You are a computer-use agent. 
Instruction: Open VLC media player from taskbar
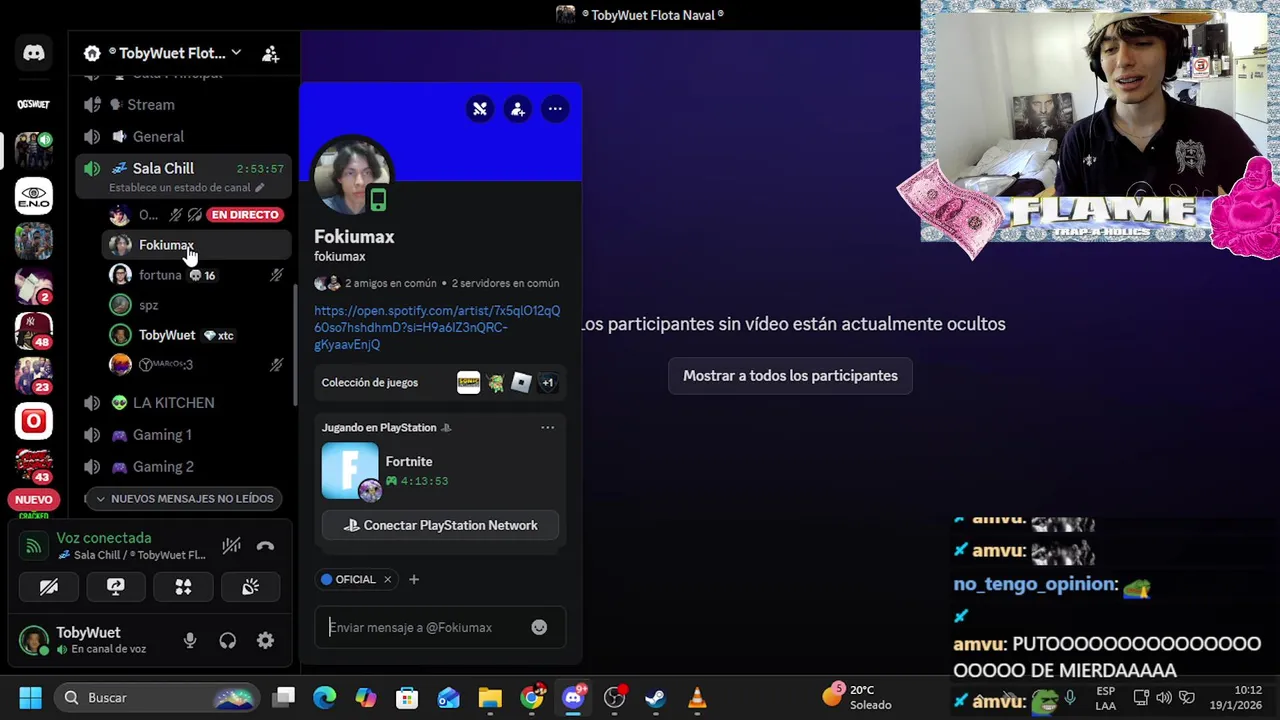coord(697,697)
